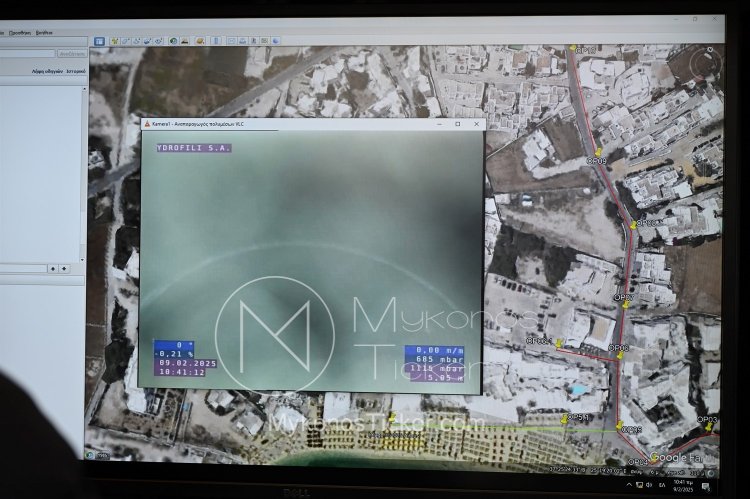Click the Save Image toolbar icon
The width and height of the screenshot is (750, 499).
point(254,41)
